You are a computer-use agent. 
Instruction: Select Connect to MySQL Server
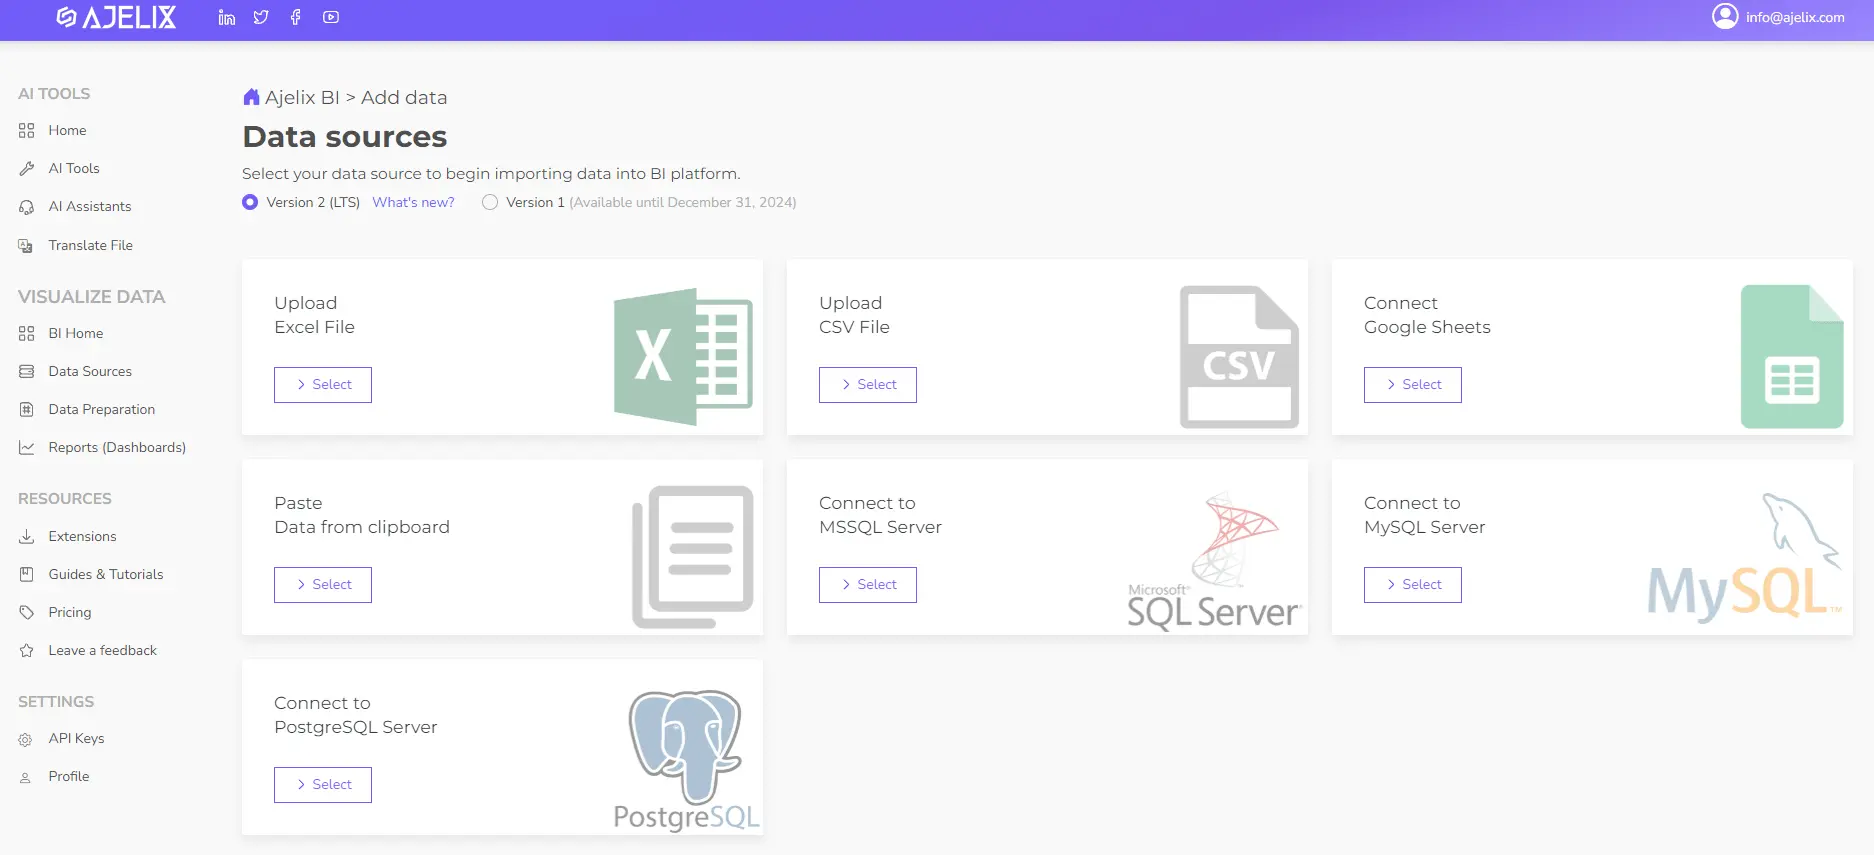pos(1413,585)
